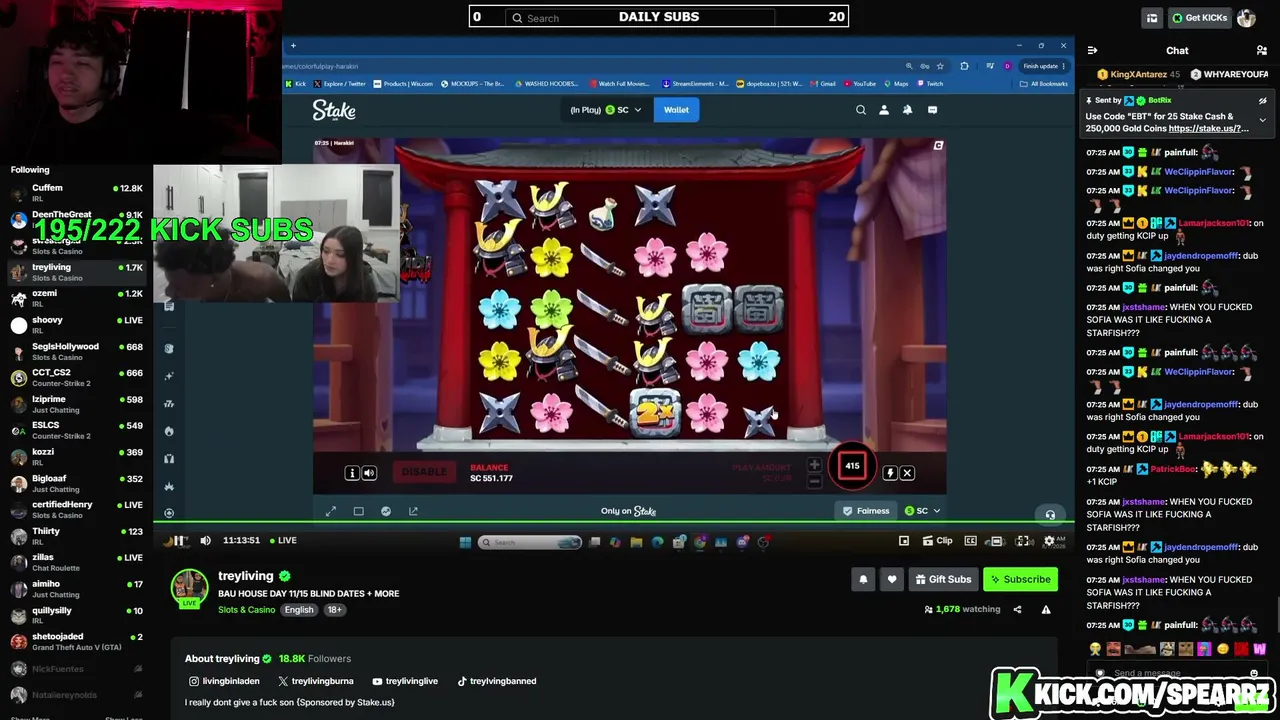Open the YouTube bookmark
The height and width of the screenshot is (720, 1280).
tap(860, 84)
